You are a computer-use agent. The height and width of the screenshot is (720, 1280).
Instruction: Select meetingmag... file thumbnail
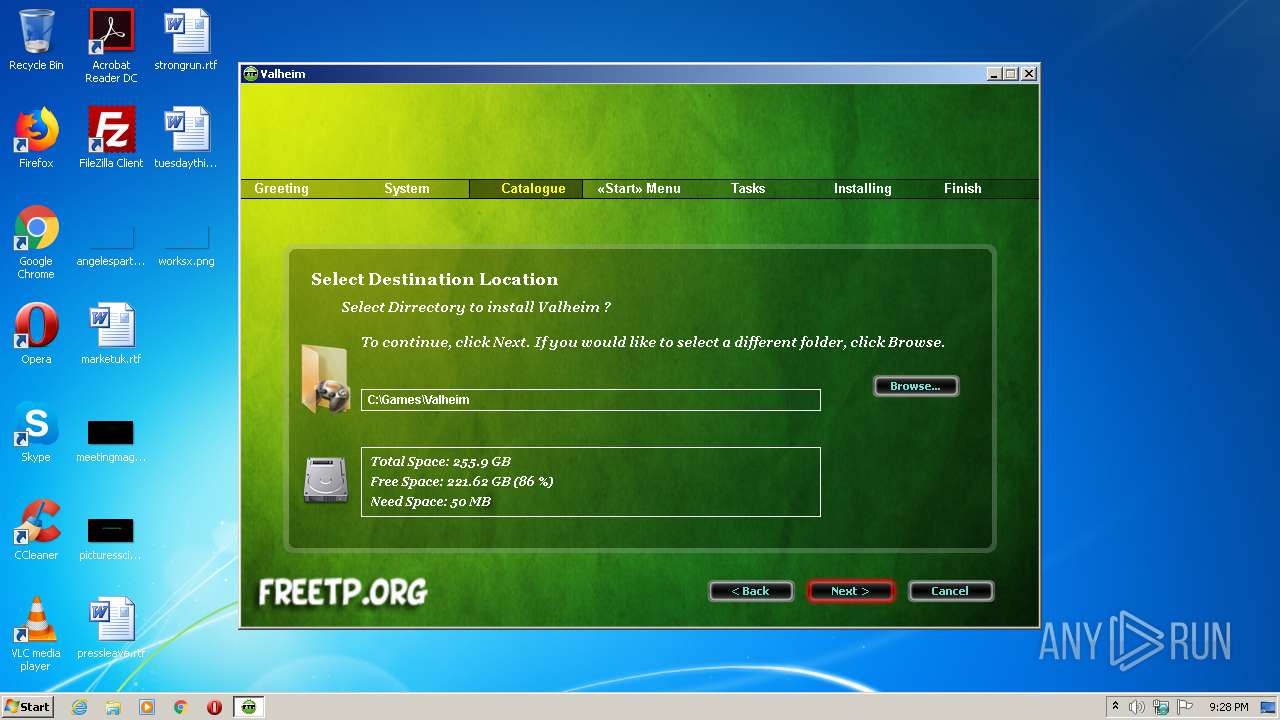111,440
